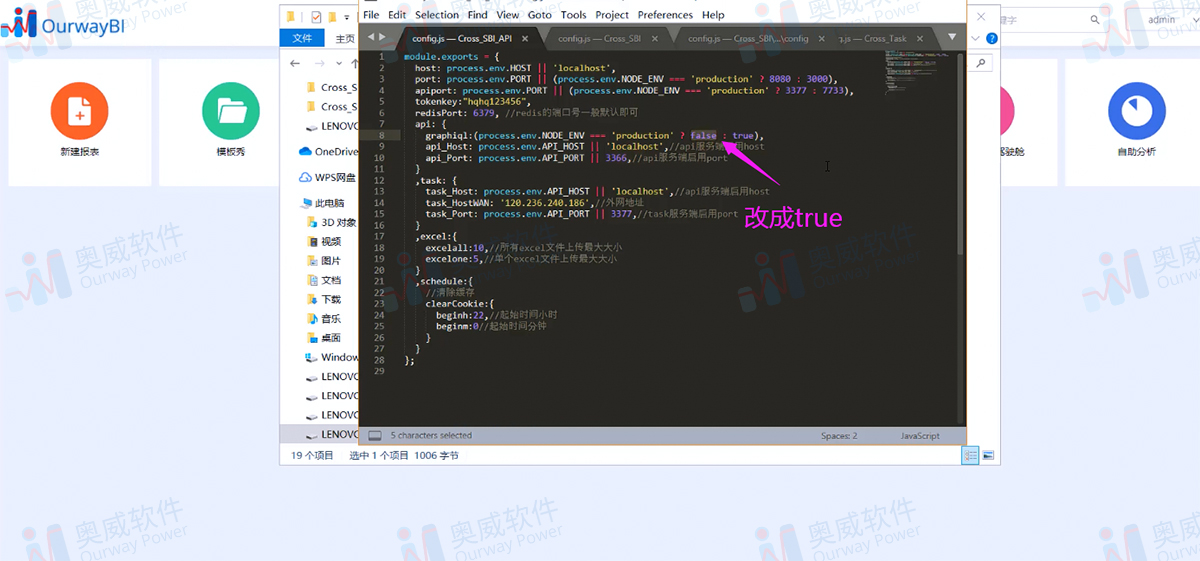Screen dimensions: 1200x561
Task: Click the Explorer search magnifier icon
Action: click(x=981, y=63)
